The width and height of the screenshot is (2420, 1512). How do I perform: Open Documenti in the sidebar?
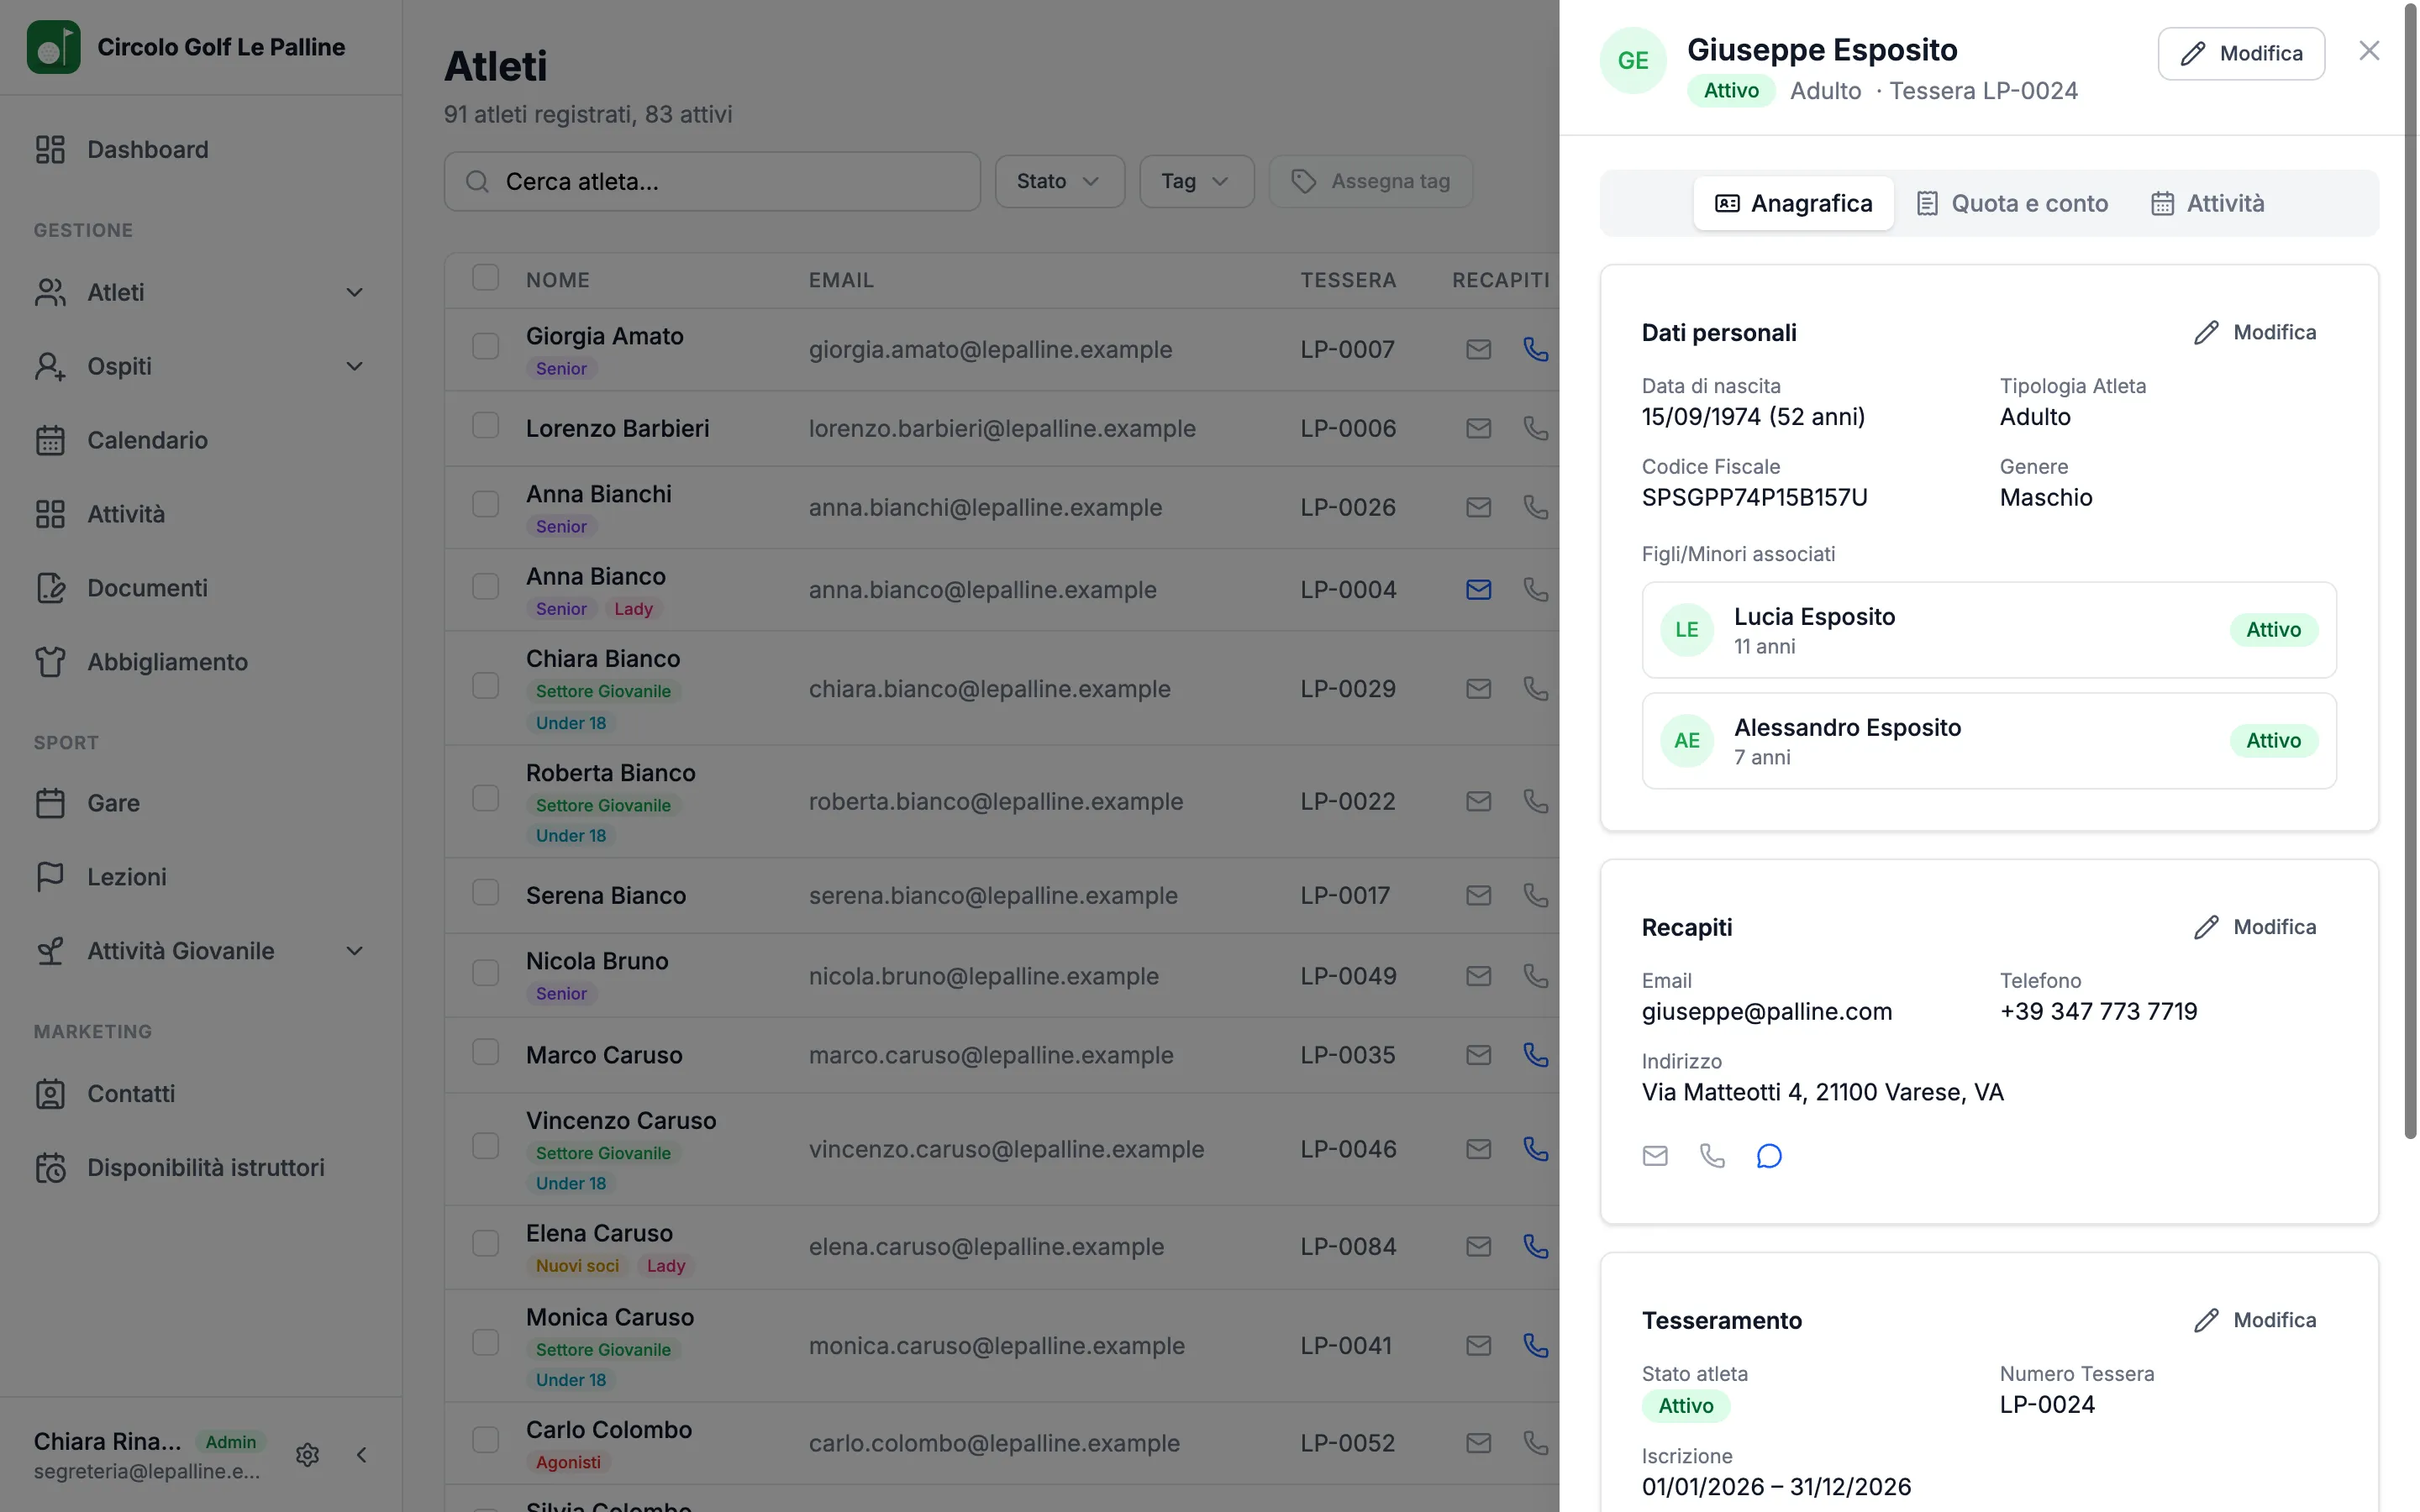(201, 588)
